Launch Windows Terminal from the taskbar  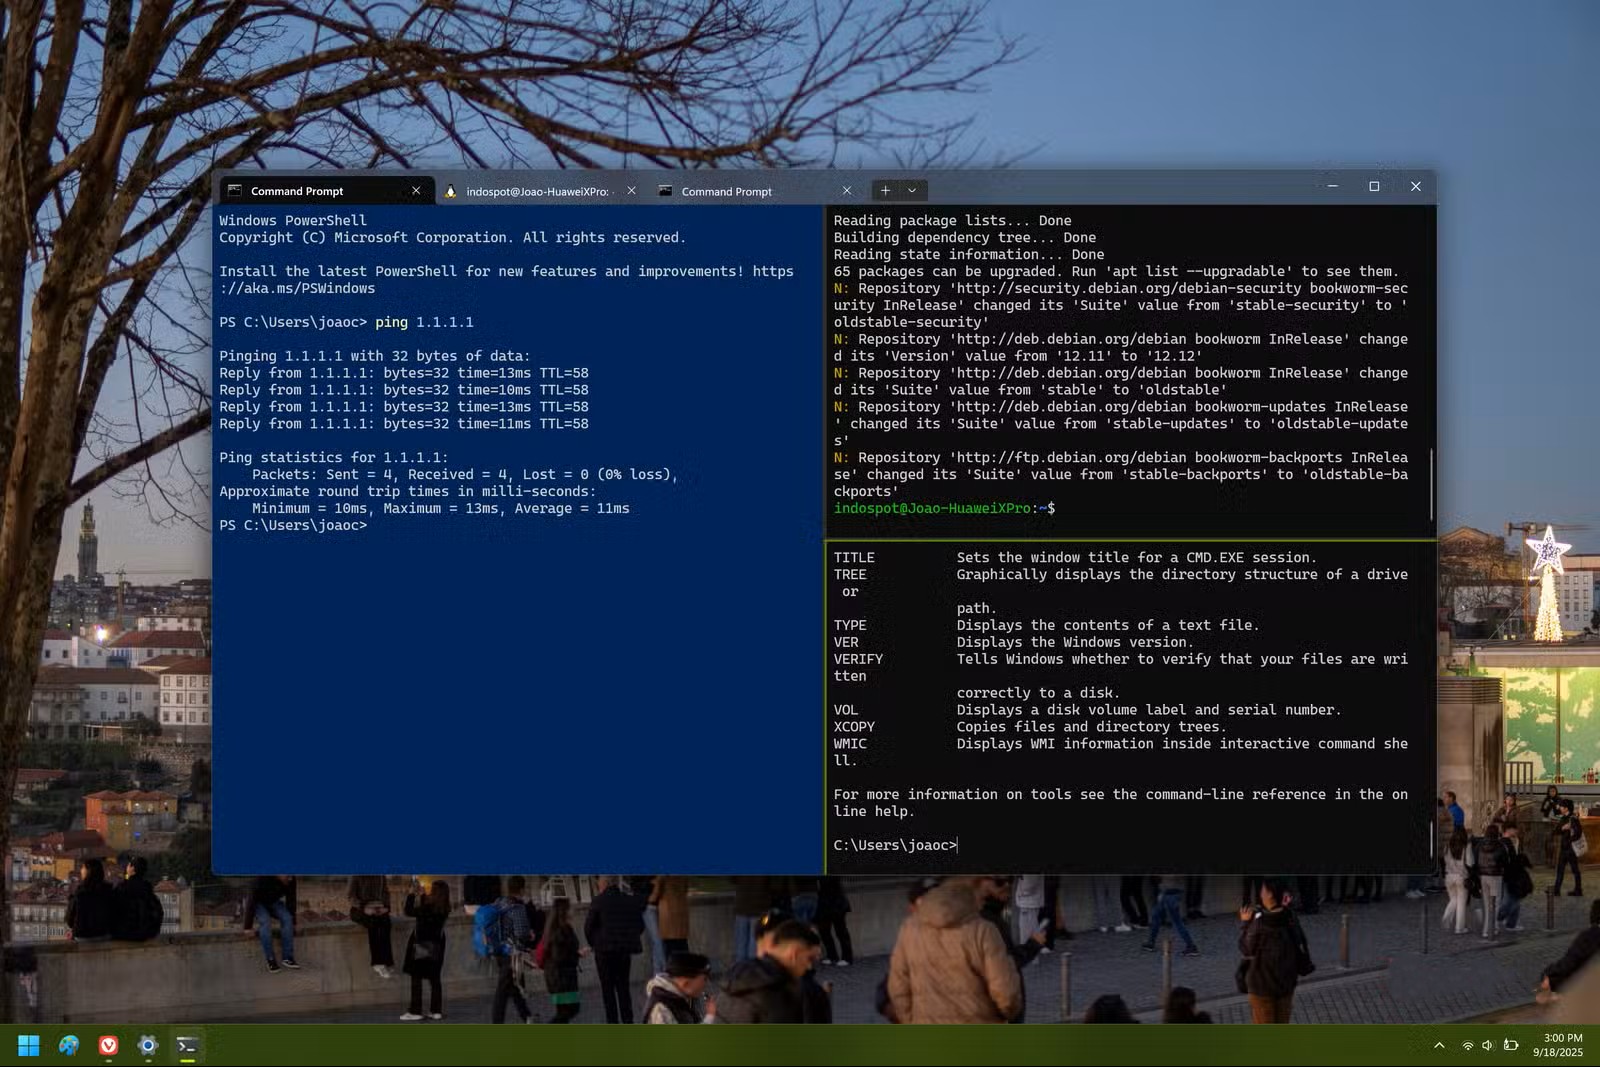coord(187,1045)
